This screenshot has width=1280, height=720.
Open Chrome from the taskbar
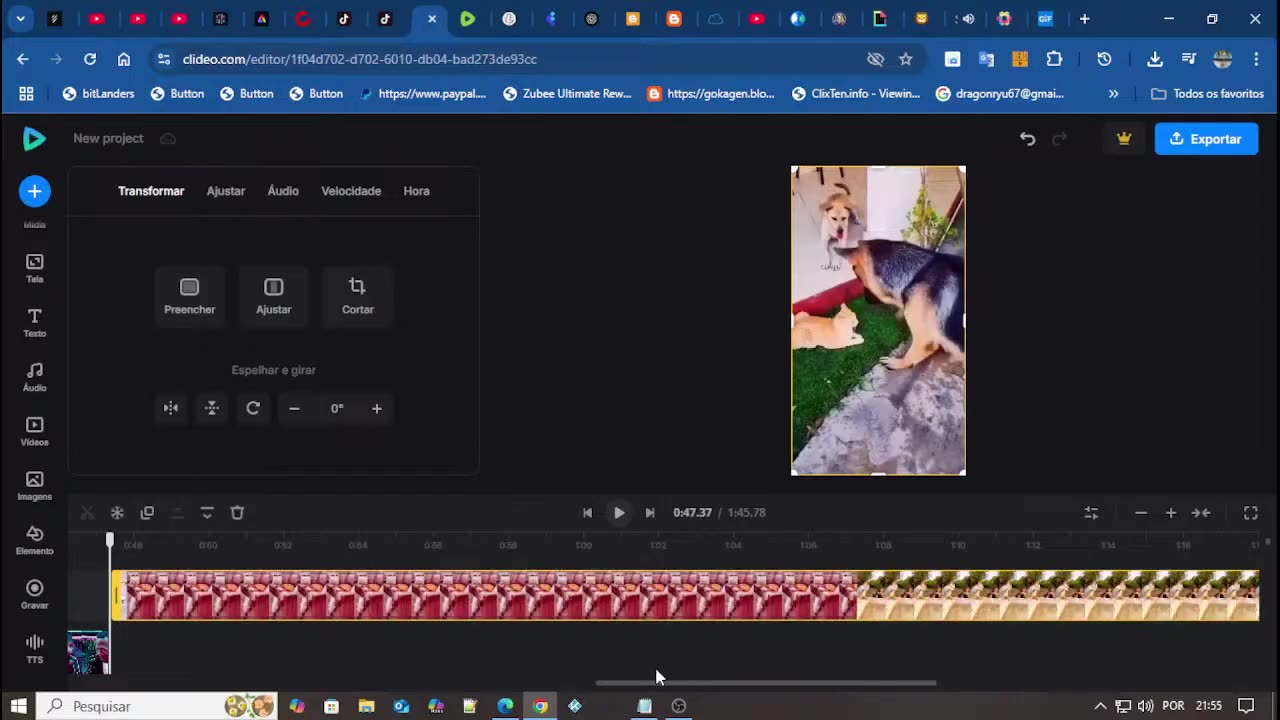tap(540, 706)
